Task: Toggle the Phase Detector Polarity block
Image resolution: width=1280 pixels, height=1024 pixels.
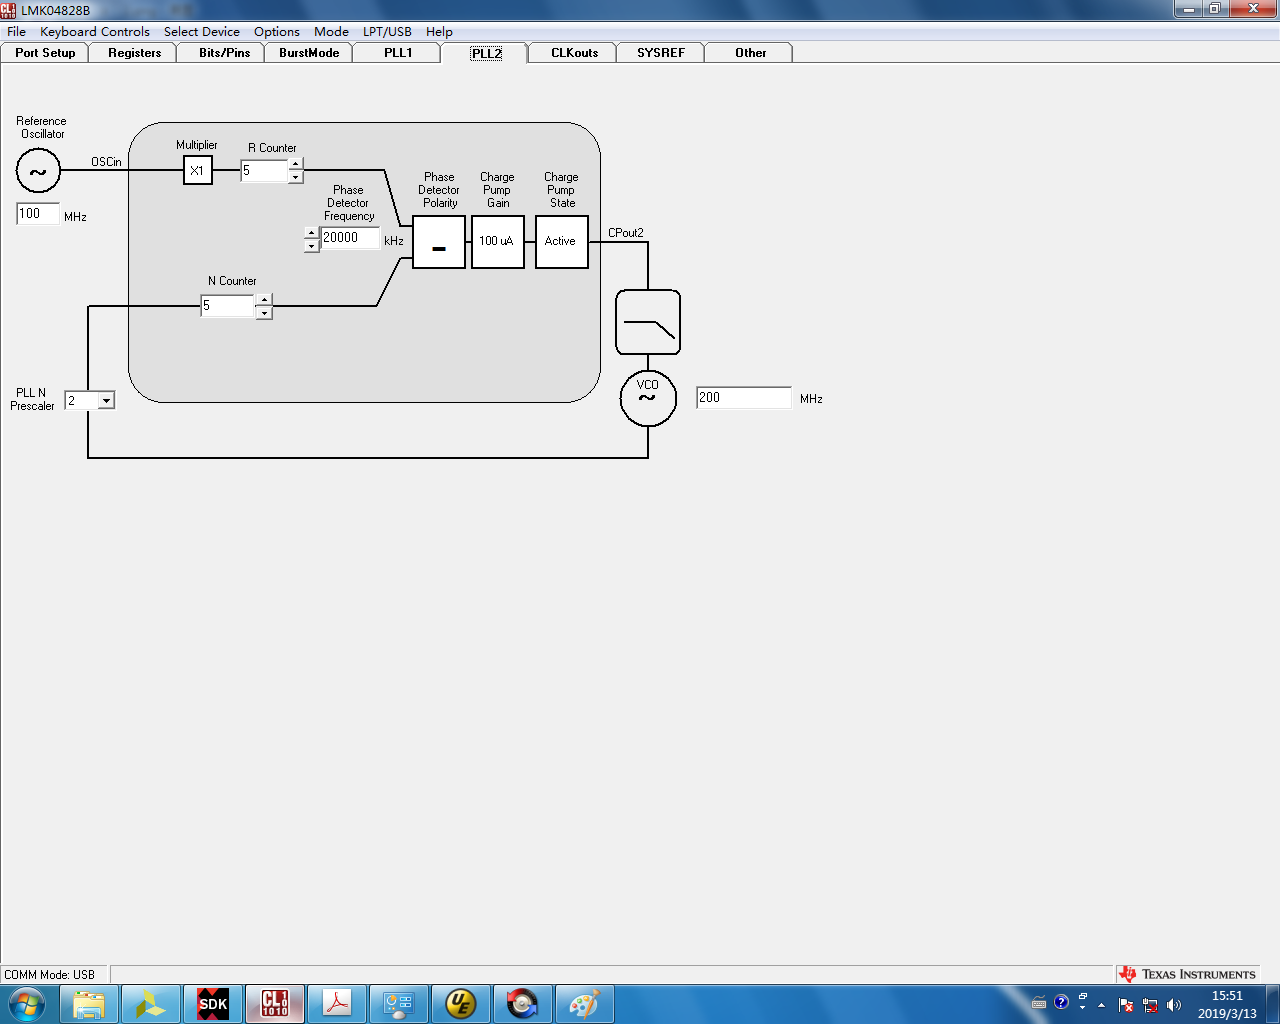Action: (439, 242)
